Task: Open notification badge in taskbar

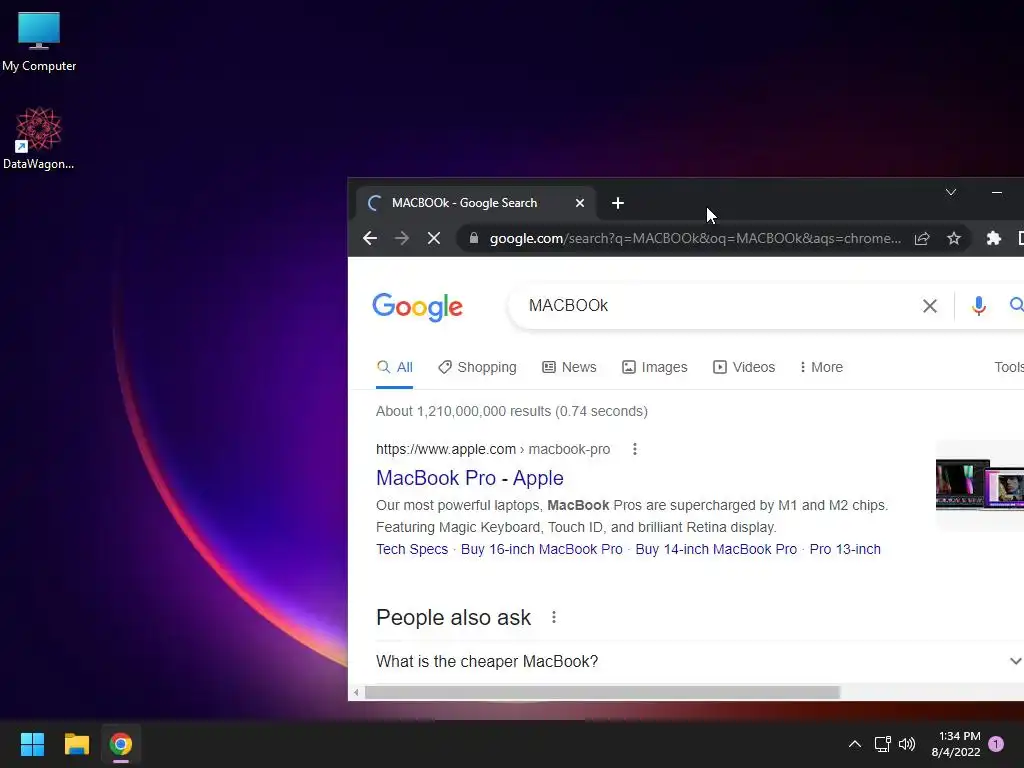Action: click(x=996, y=744)
